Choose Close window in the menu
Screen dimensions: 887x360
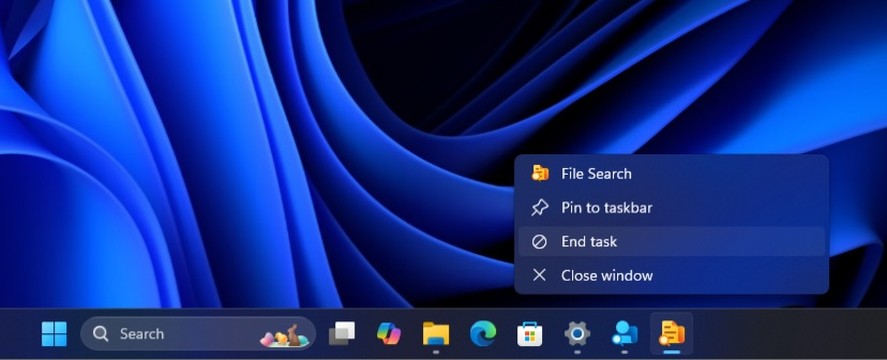671,276
